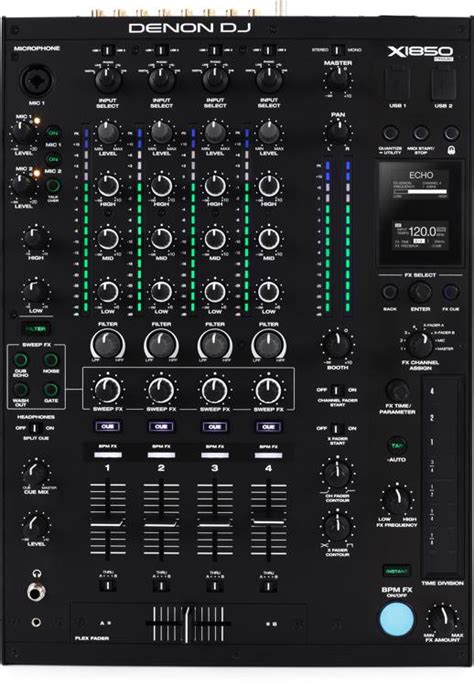
Task: Flip the headphones Split Cue switch
Action: [x=35, y=428]
